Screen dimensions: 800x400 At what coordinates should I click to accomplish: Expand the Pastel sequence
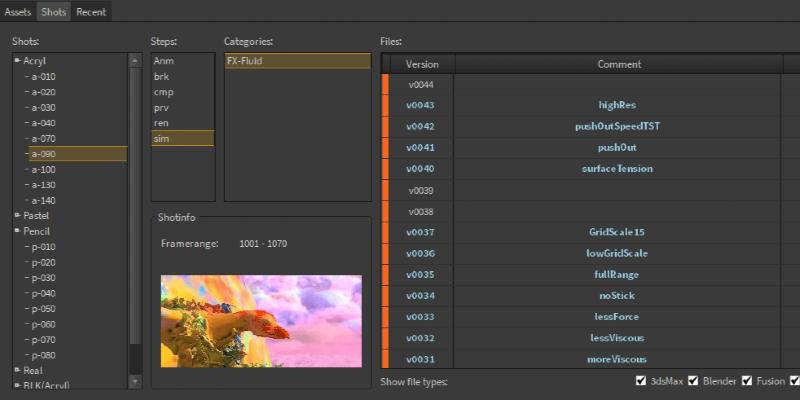coord(17,216)
